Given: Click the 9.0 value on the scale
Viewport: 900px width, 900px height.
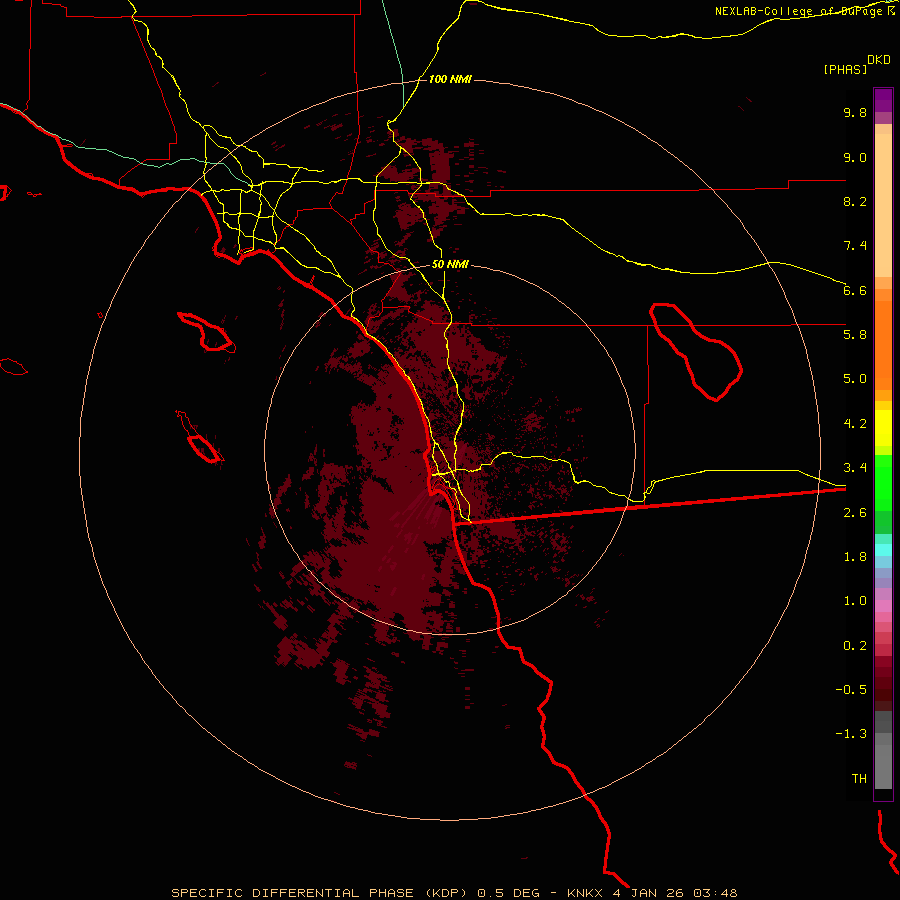Looking at the screenshot, I should pyautogui.click(x=855, y=157).
